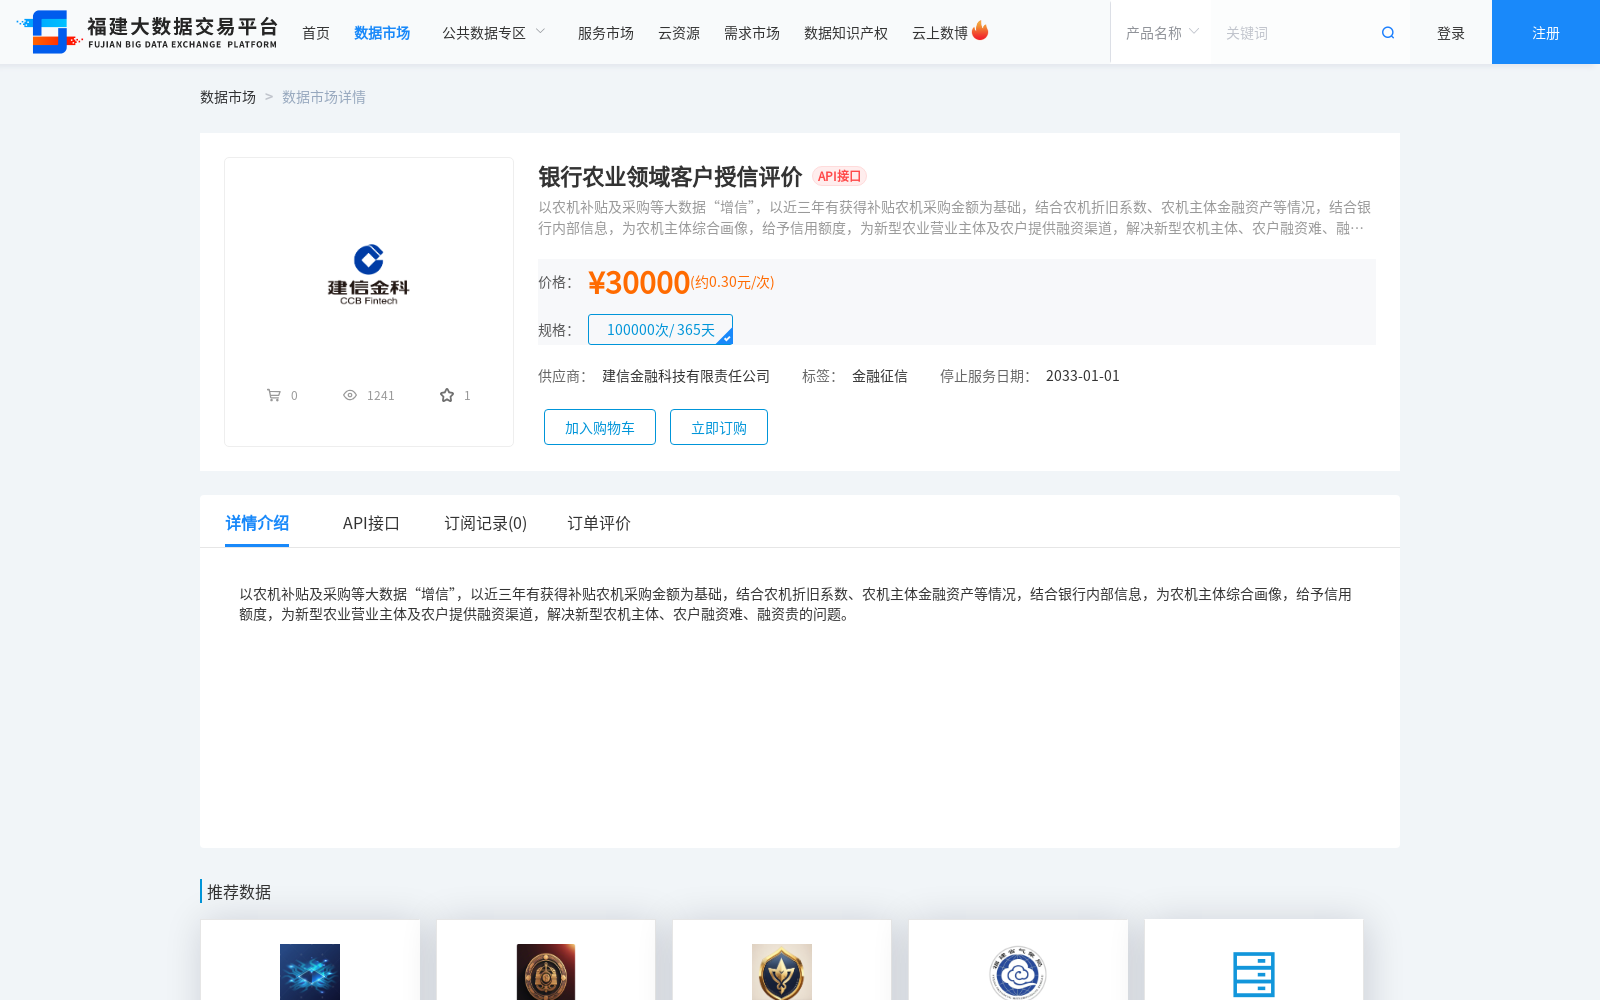
Task: Click the search magnifier icon
Action: pos(1387,32)
